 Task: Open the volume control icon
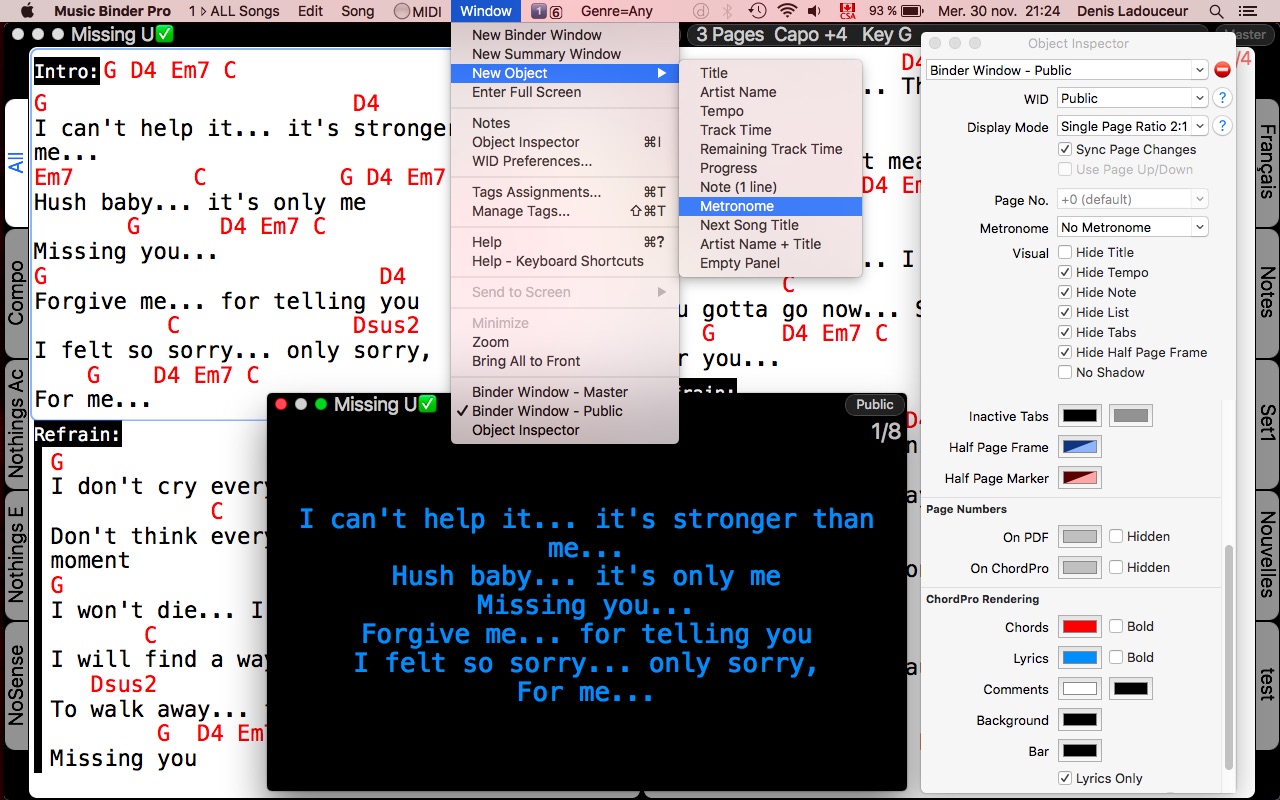(816, 11)
